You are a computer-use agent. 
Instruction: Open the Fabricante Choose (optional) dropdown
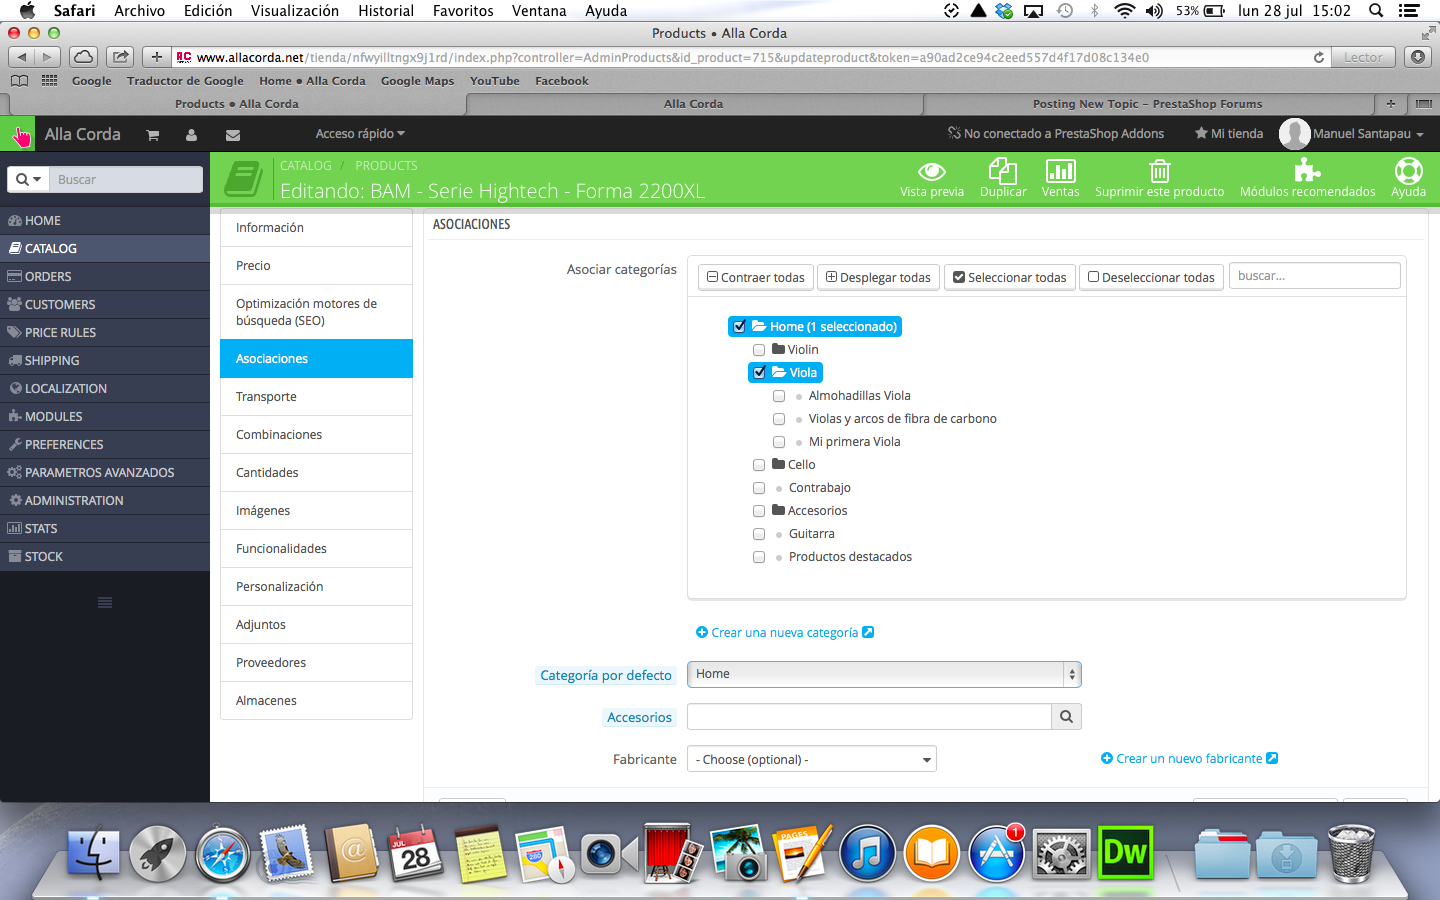pos(812,759)
